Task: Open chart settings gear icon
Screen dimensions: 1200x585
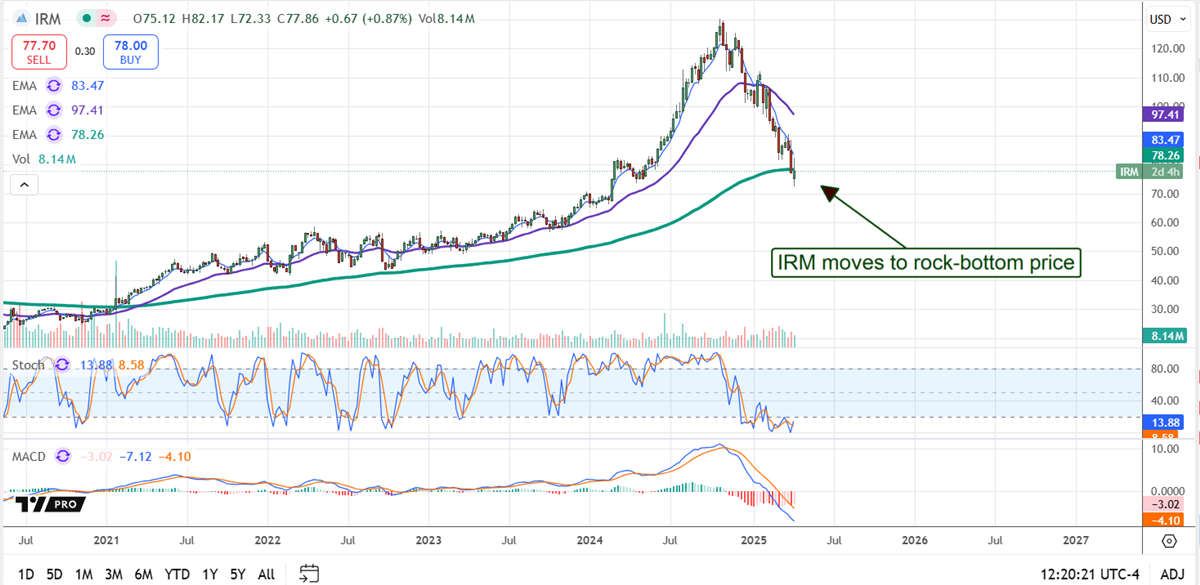Action: point(1169,541)
